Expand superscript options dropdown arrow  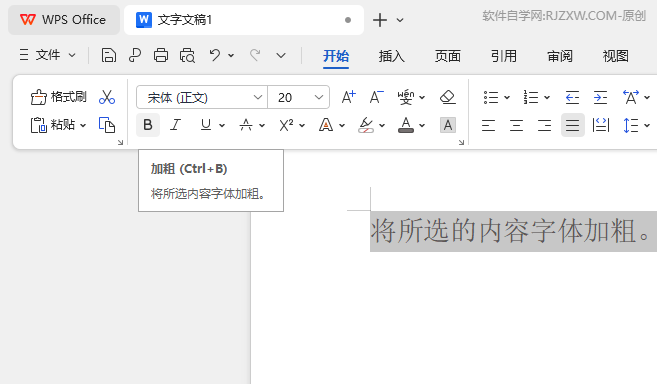[302, 125]
